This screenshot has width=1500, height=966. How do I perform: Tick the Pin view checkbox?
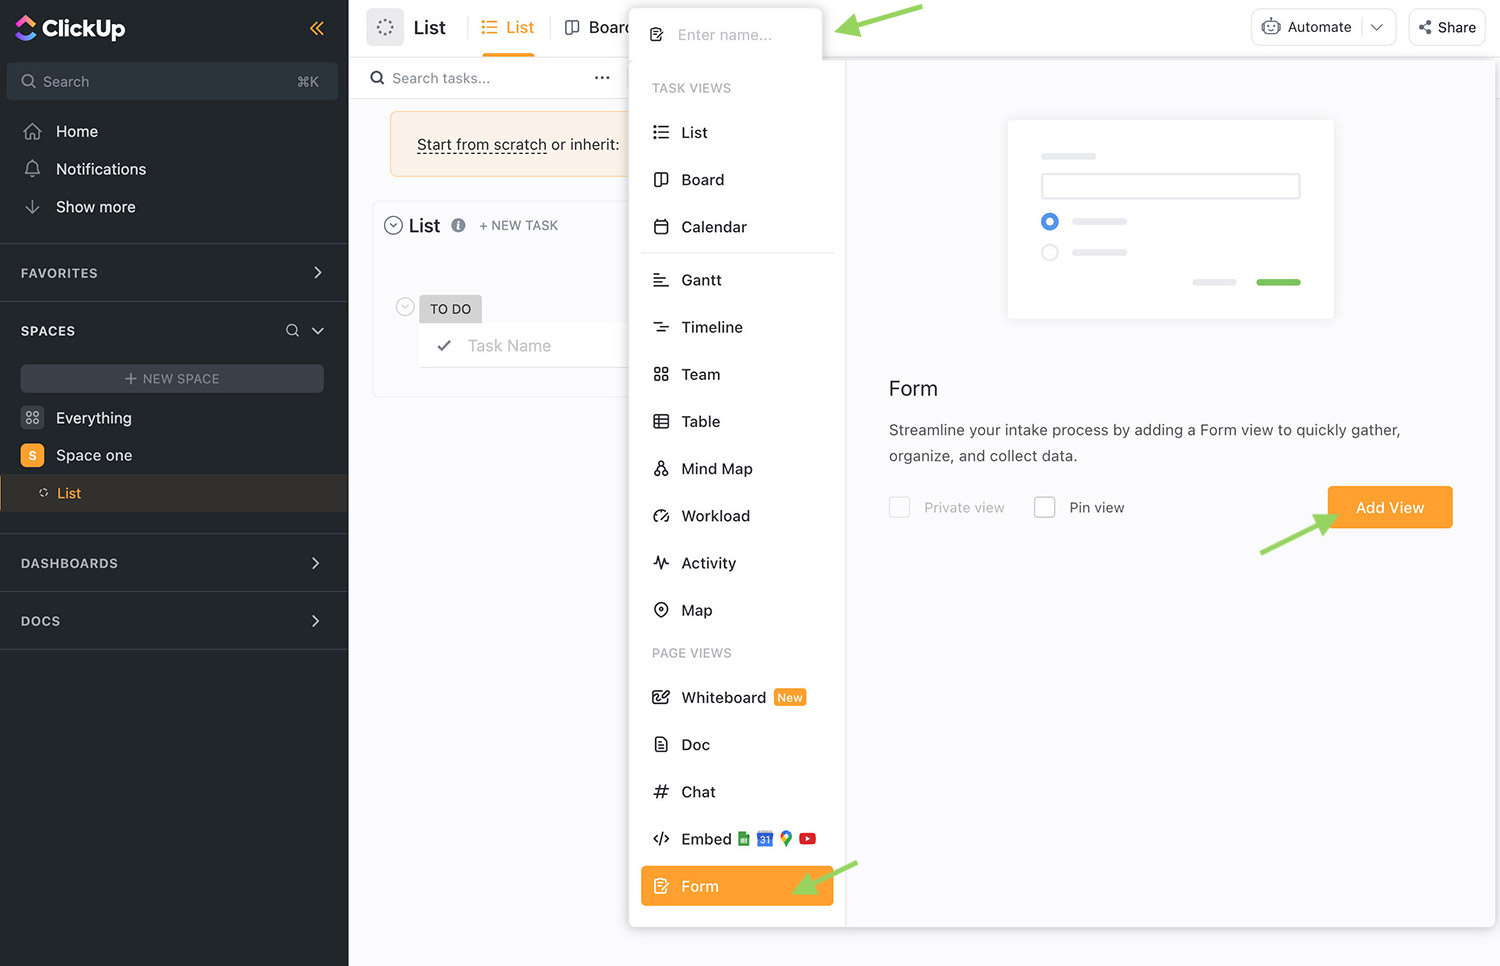(x=1044, y=507)
